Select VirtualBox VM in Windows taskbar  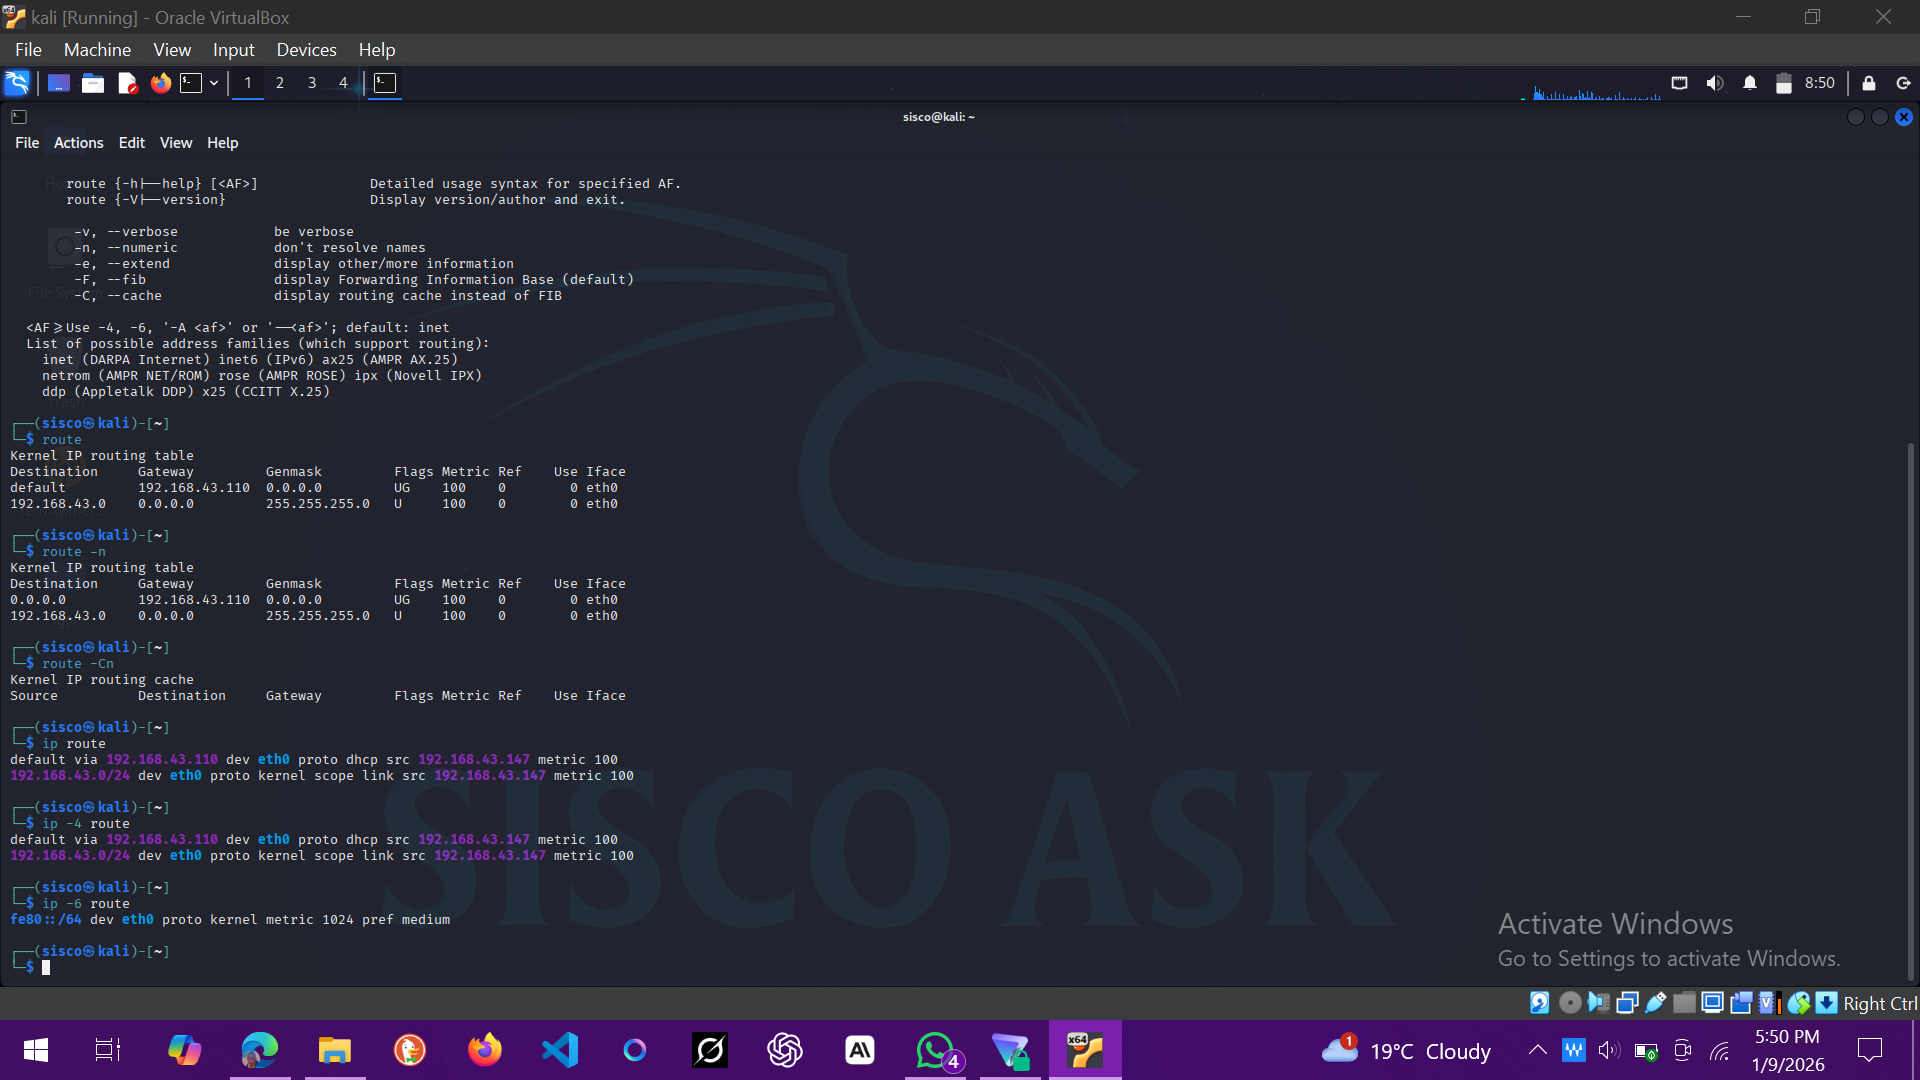click(x=1085, y=1050)
